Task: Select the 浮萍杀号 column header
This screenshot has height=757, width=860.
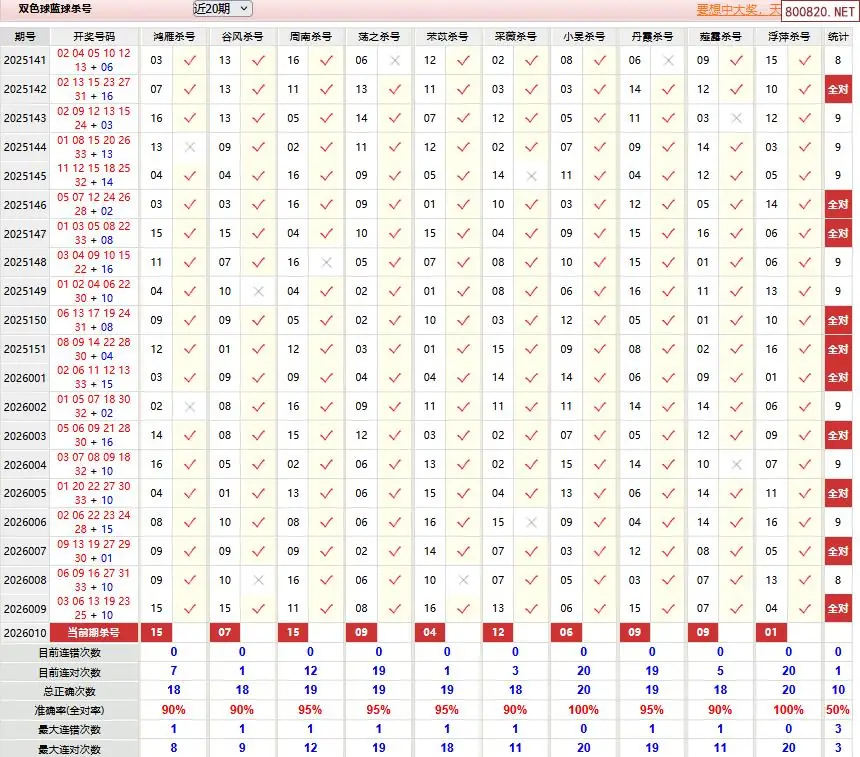Action: [788, 36]
